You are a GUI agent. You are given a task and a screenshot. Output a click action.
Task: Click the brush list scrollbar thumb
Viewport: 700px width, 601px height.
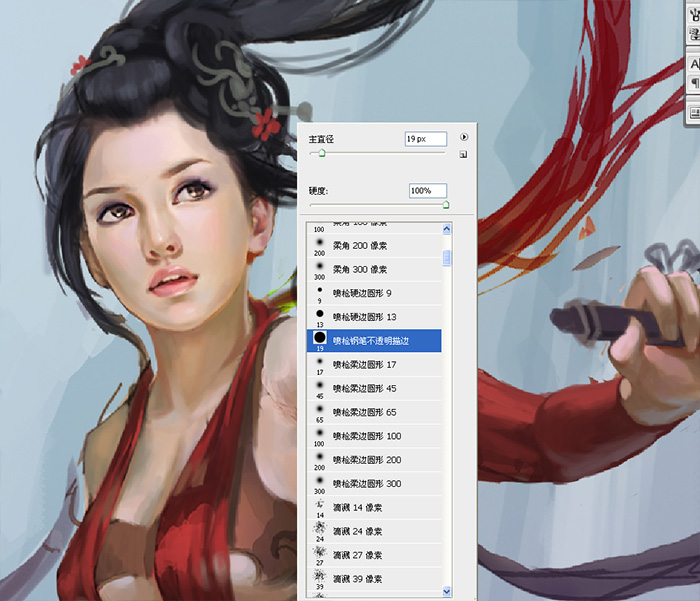click(447, 258)
